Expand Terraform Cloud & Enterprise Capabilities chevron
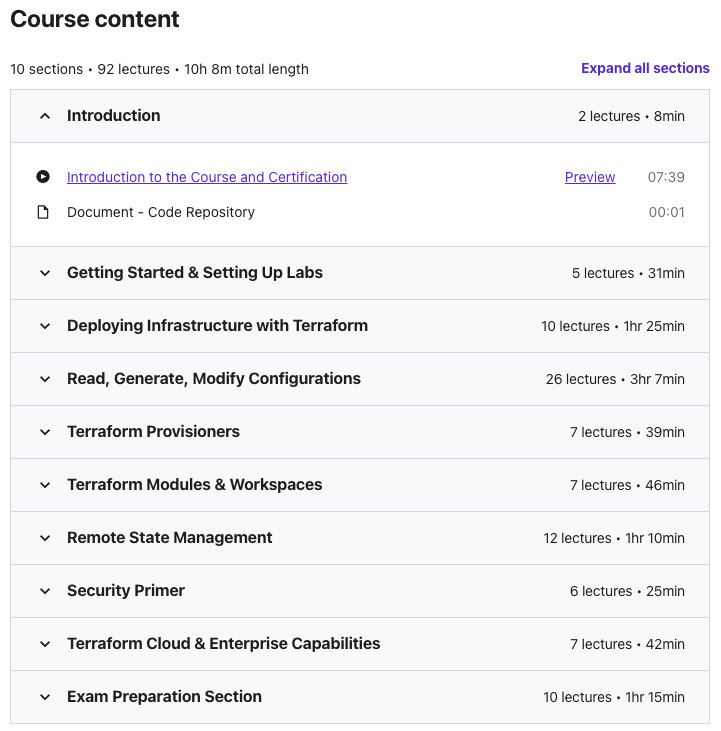721x731 pixels. pos(45,644)
